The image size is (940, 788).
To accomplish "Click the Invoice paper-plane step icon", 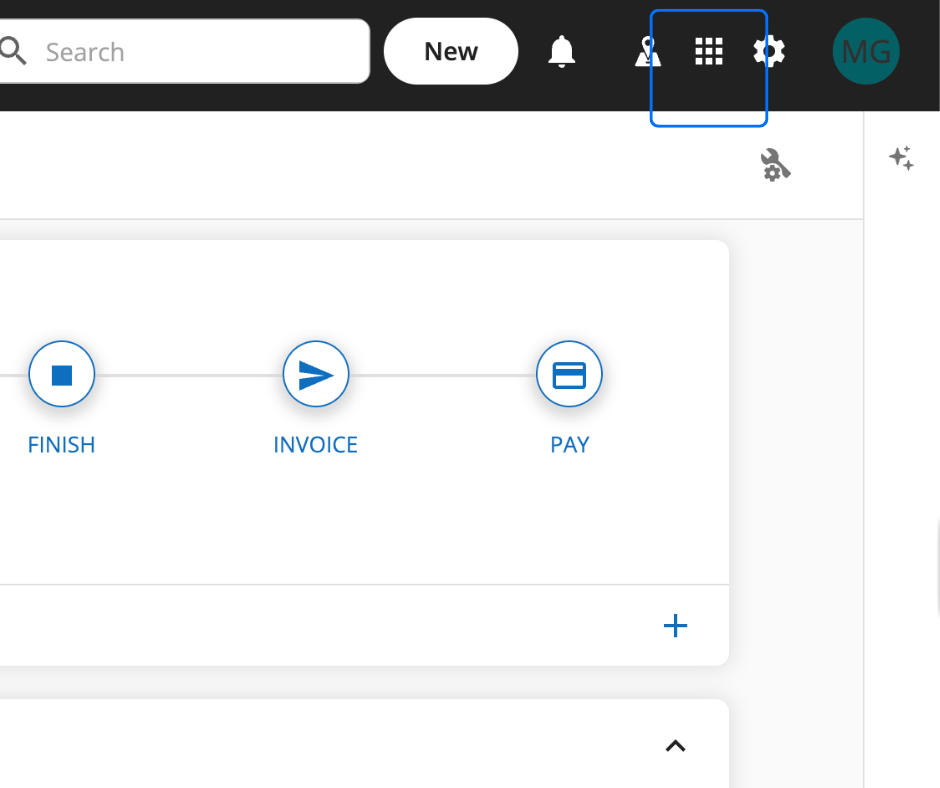I will pos(316,374).
